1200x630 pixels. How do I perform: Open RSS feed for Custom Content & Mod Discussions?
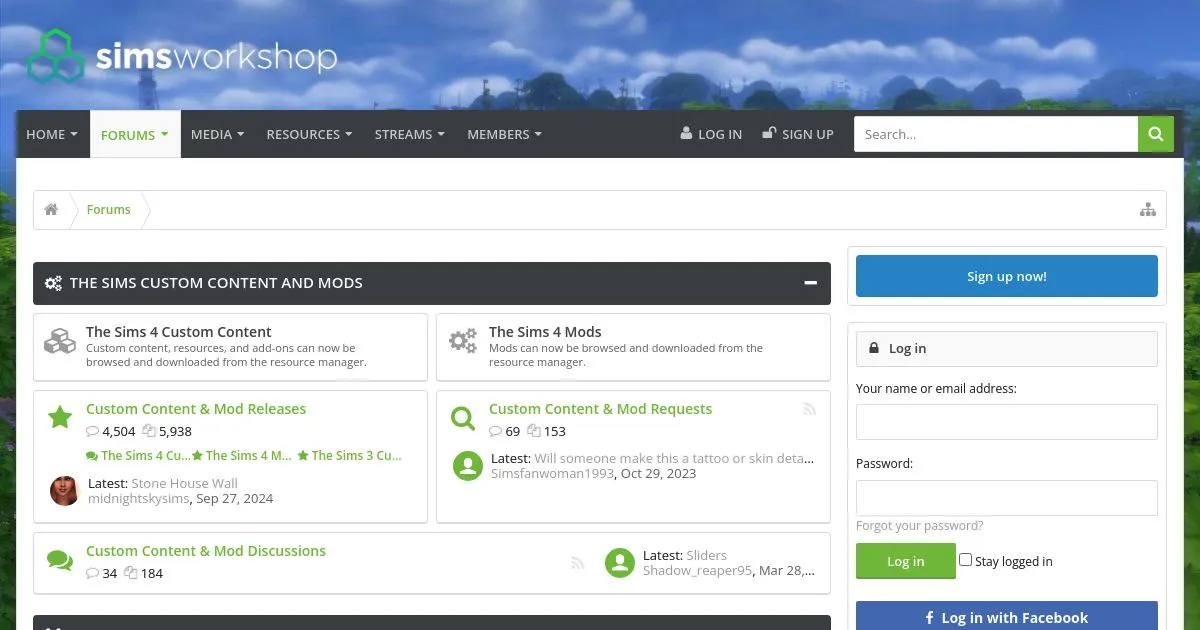coord(577,563)
